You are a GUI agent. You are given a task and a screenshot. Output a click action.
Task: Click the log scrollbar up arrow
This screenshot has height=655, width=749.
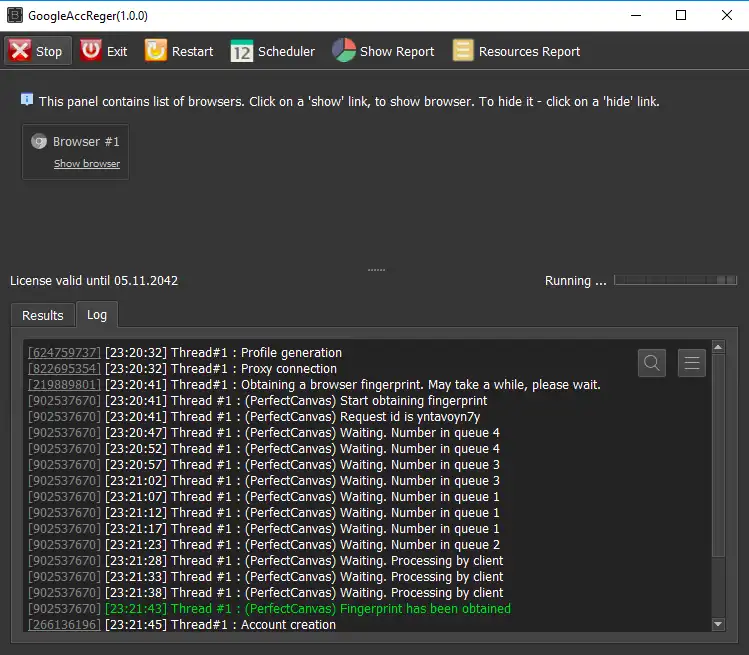coord(718,347)
